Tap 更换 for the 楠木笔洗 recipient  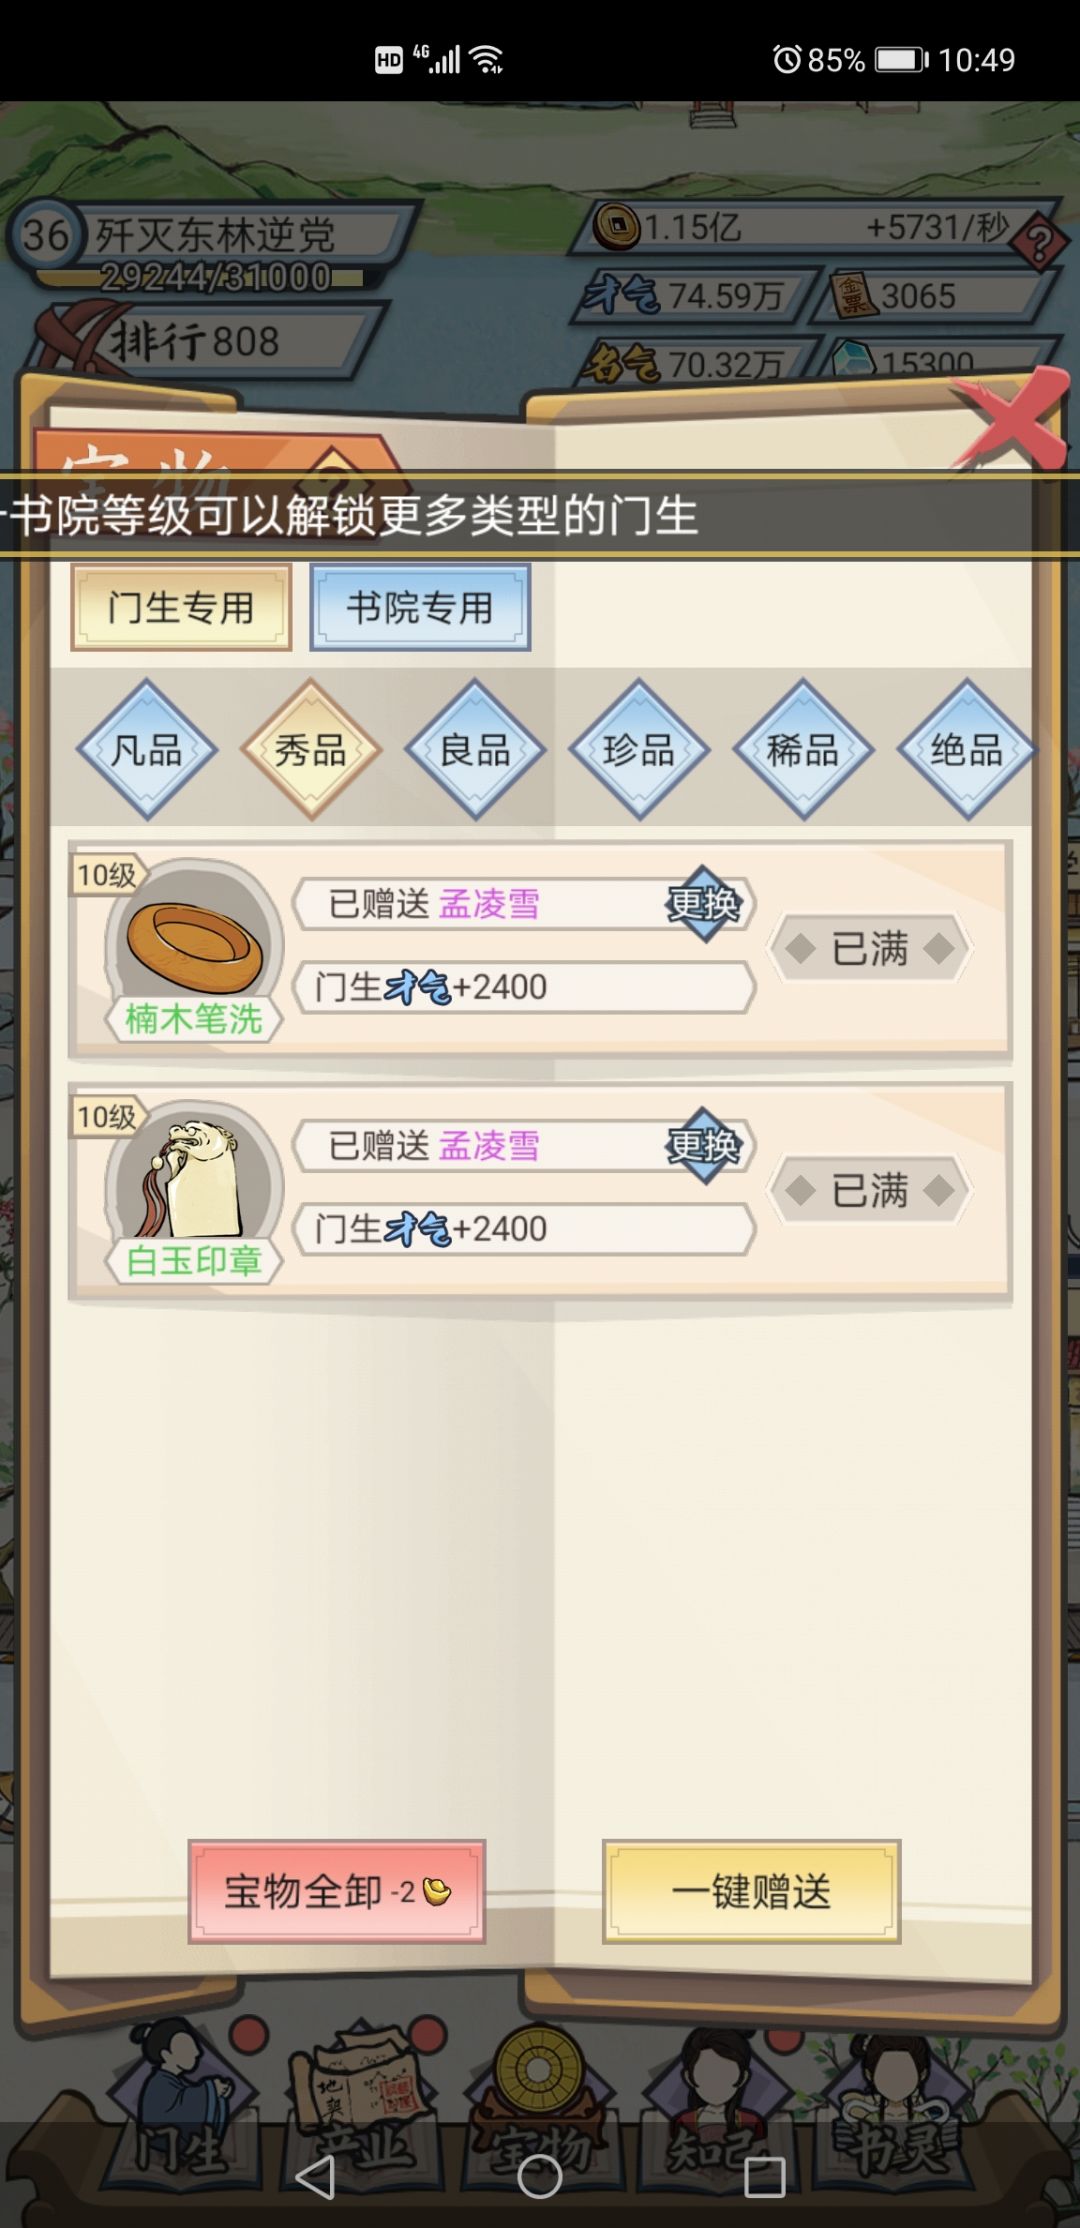[x=704, y=904]
